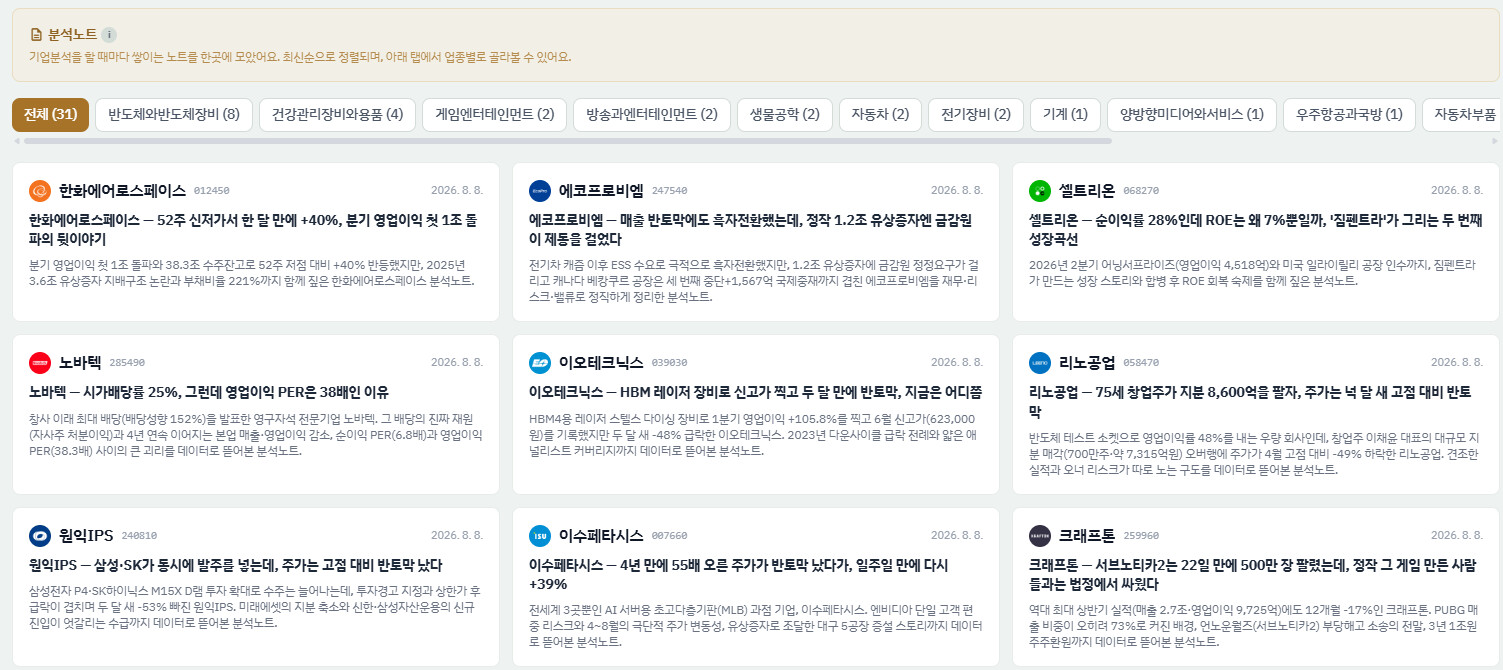This screenshot has height=670, width=1503.
Task: Filter by 양방향미디어와서비스 (1) tab
Action: 1192,114
